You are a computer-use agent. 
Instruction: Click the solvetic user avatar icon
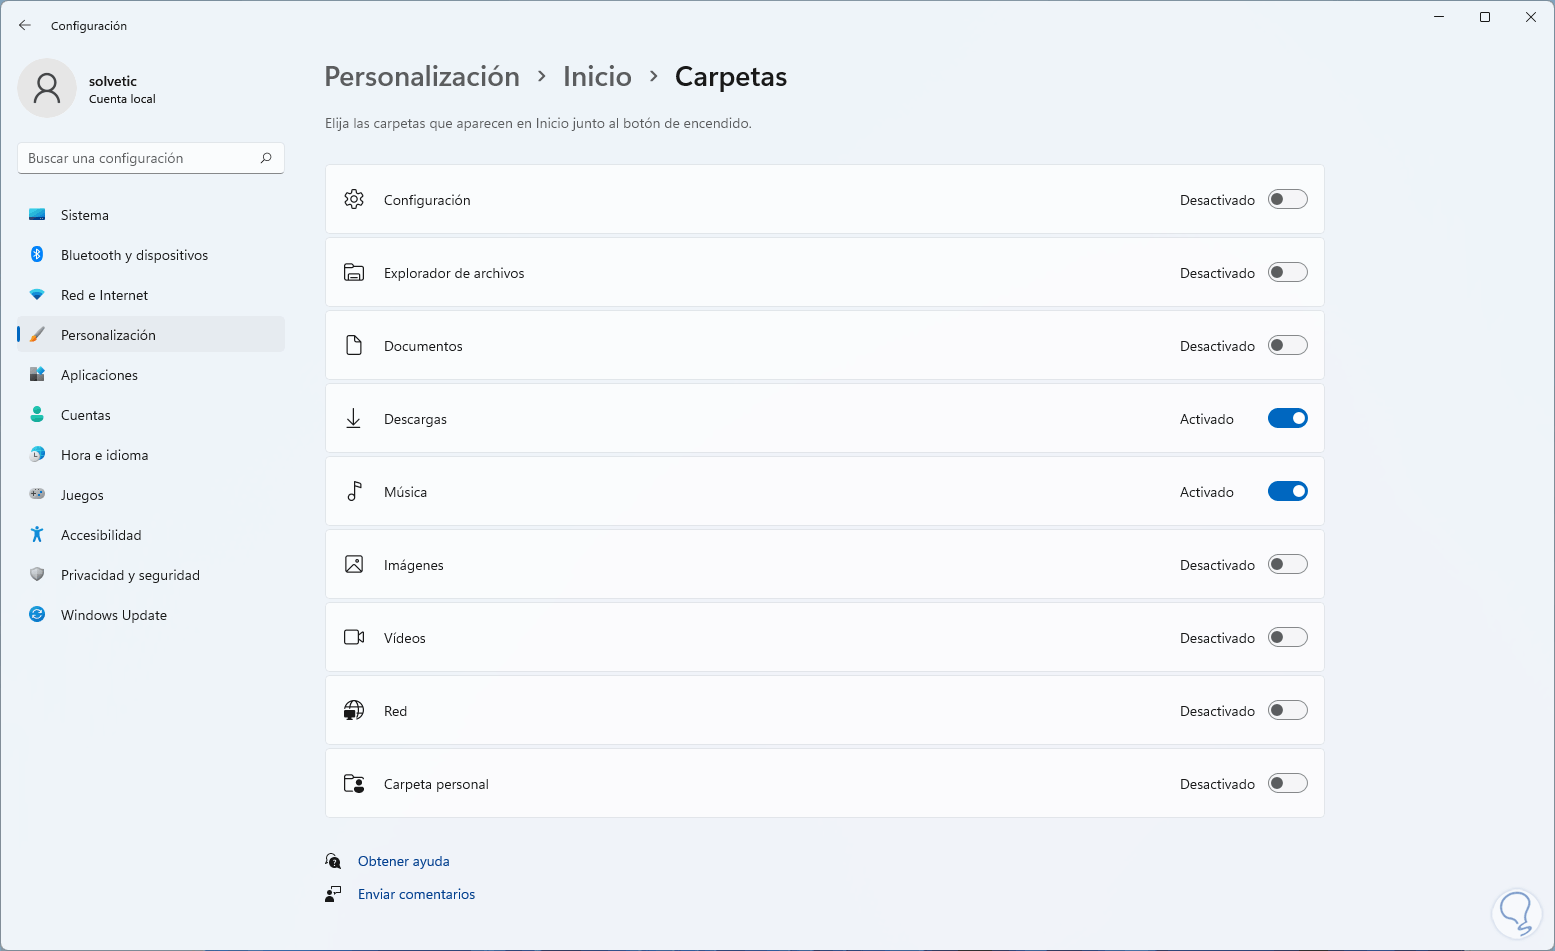click(x=47, y=88)
